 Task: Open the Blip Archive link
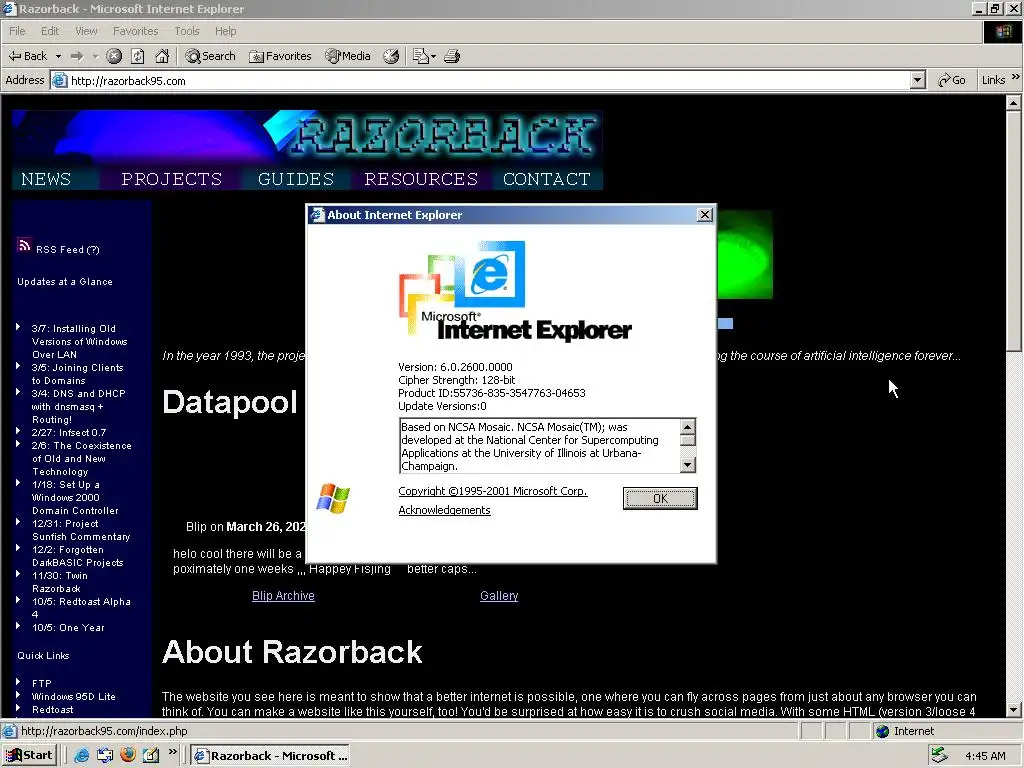tap(283, 596)
